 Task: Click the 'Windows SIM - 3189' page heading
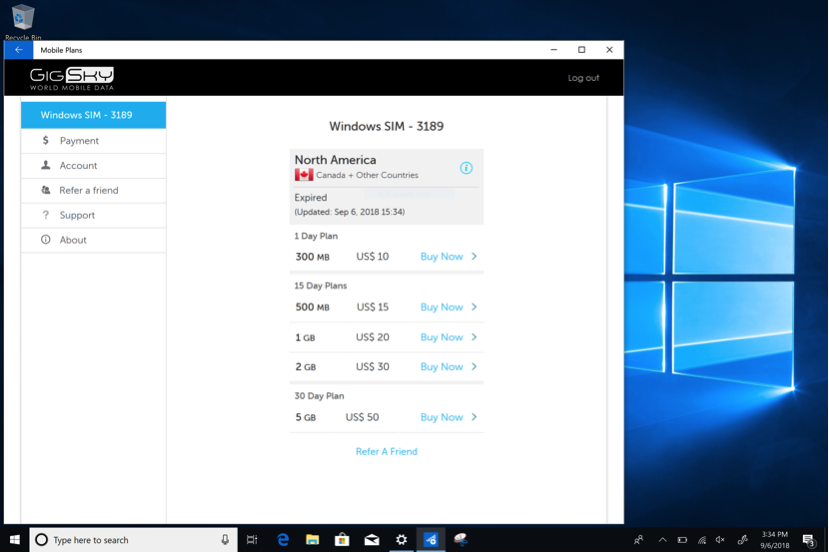point(386,126)
